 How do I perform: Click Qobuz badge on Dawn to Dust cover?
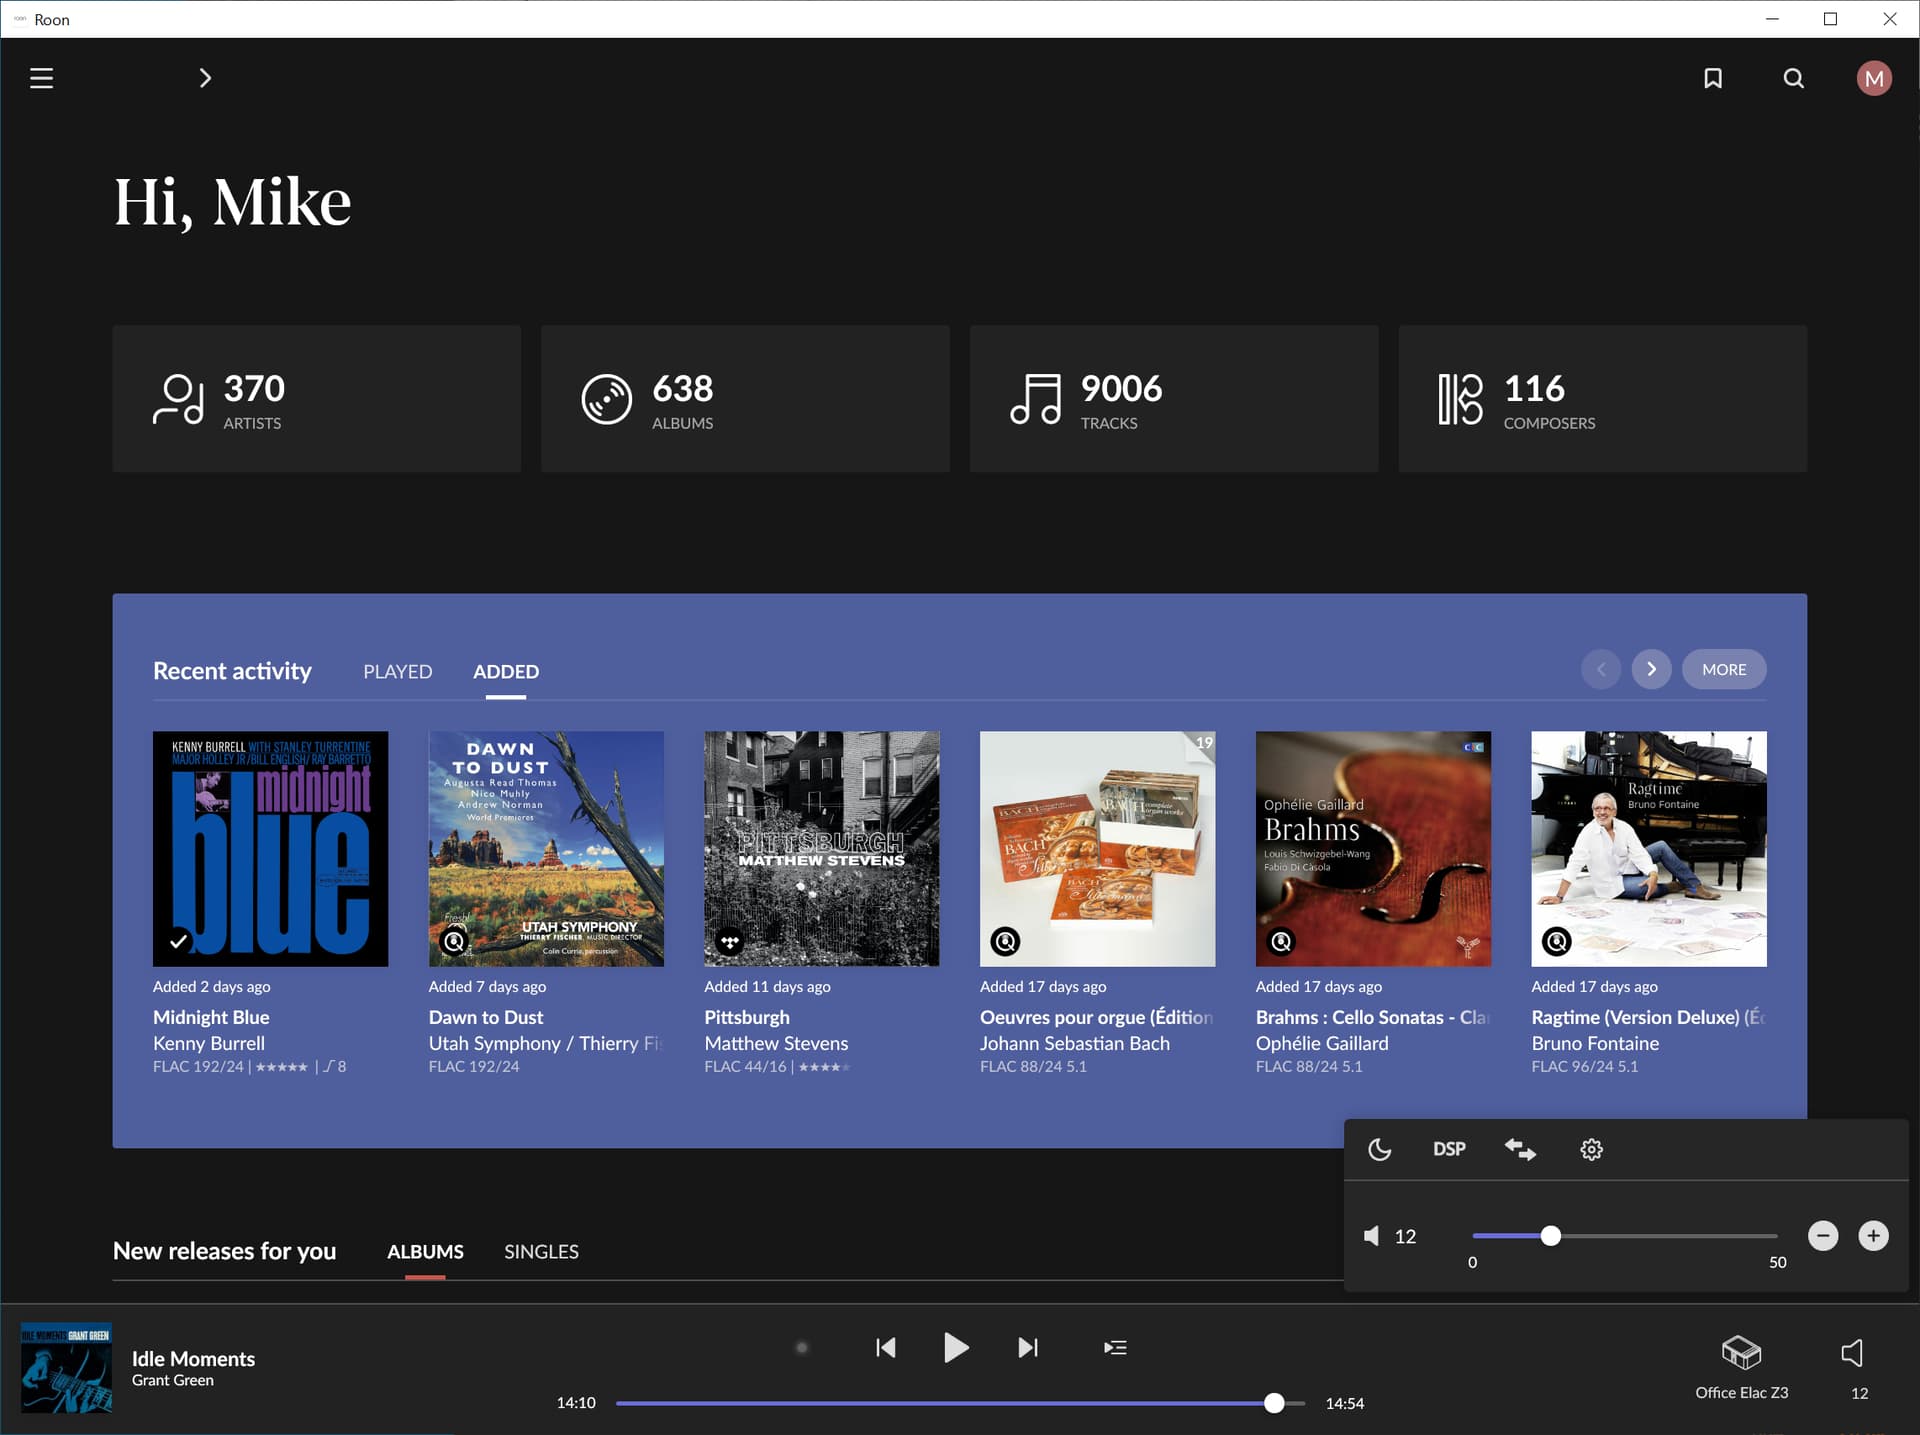click(x=454, y=941)
